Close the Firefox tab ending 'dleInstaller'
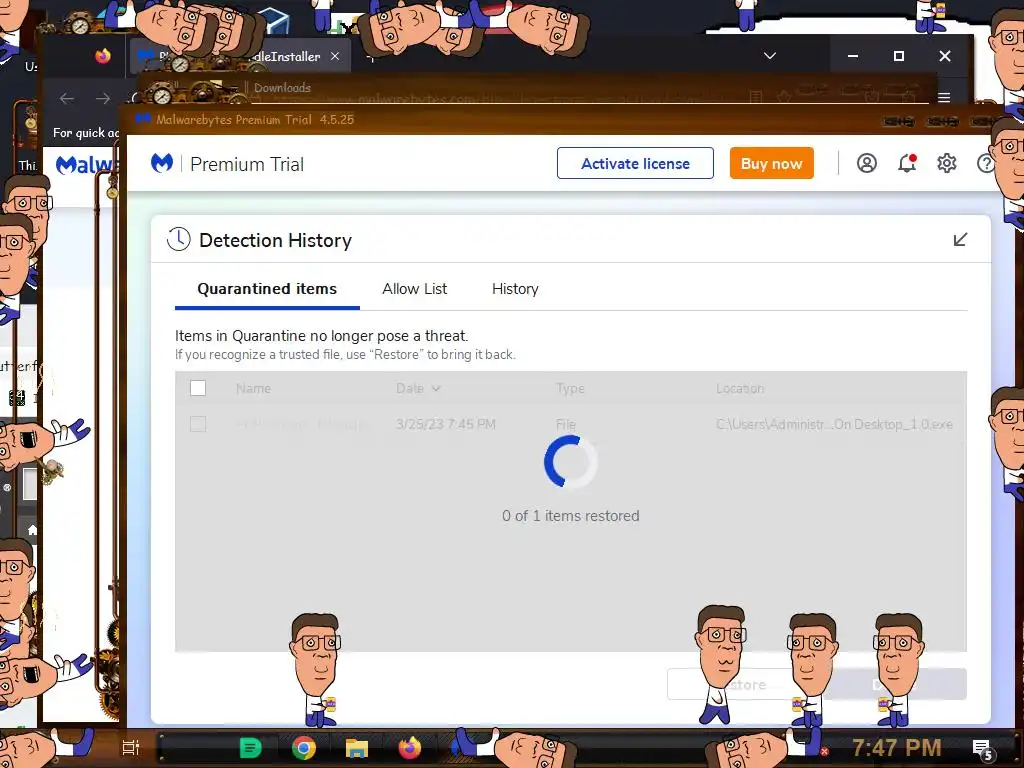Image resolution: width=1024 pixels, height=768 pixels. pyautogui.click(x=335, y=56)
